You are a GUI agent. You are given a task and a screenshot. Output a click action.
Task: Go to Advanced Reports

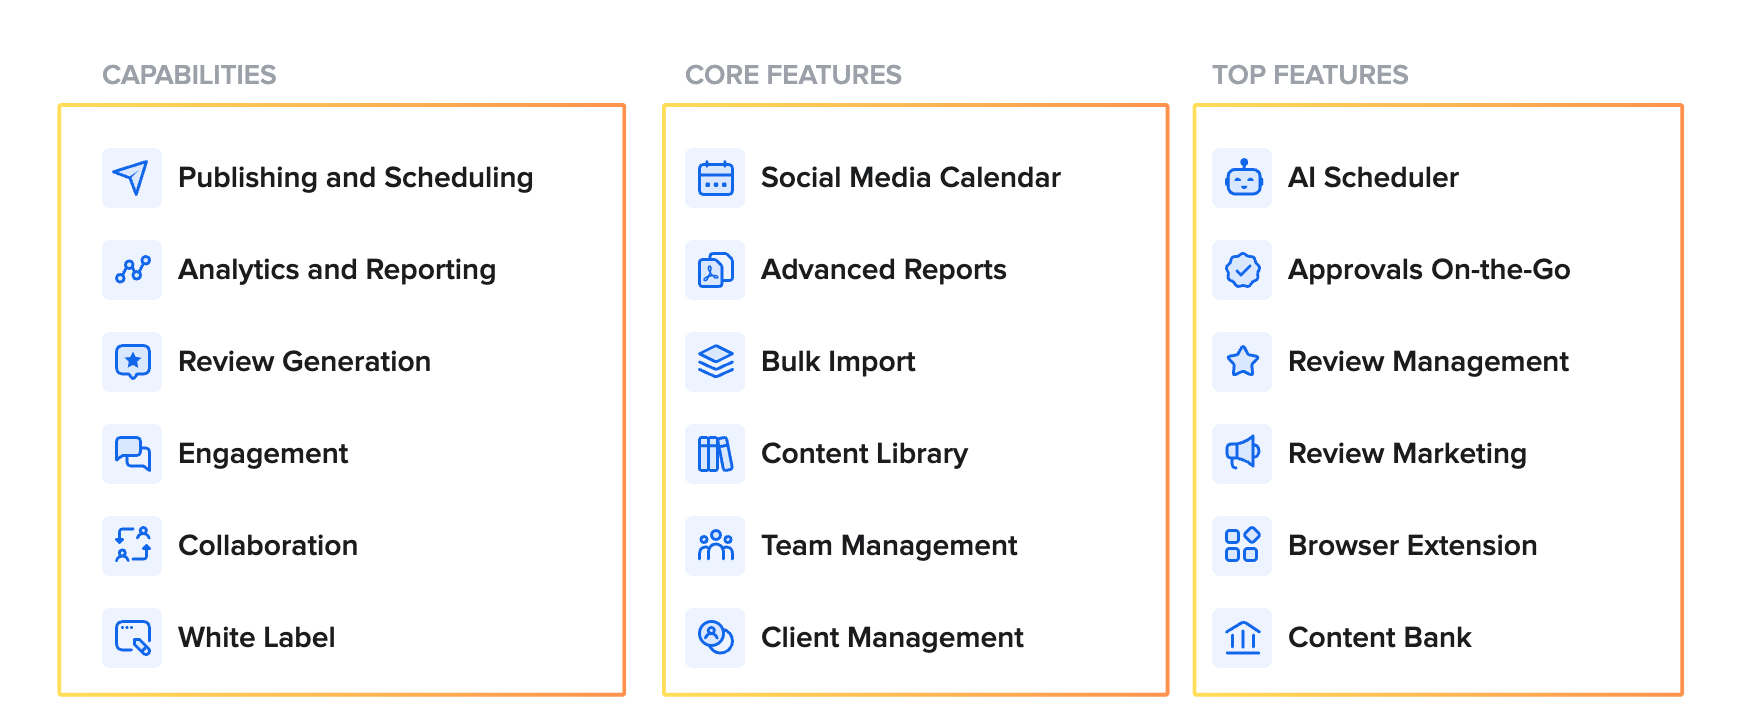pyautogui.click(x=883, y=270)
